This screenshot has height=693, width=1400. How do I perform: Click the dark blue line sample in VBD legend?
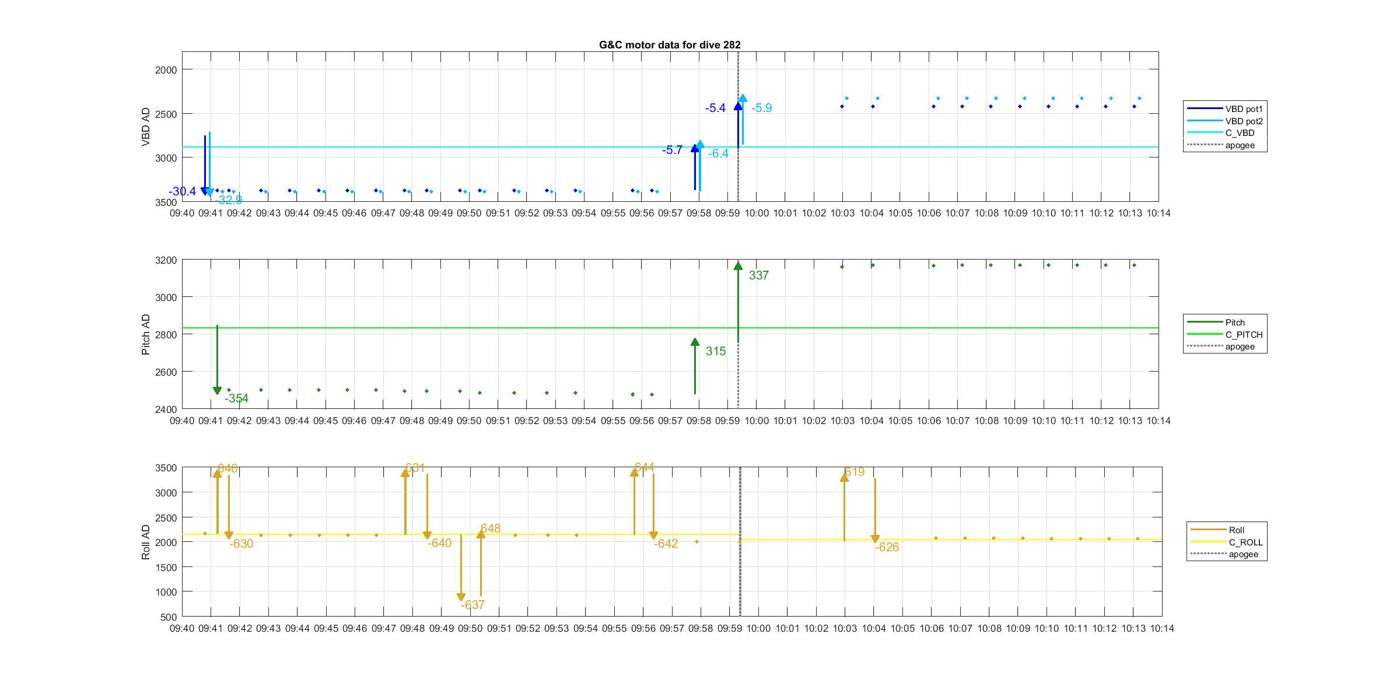click(x=1204, y=108)
